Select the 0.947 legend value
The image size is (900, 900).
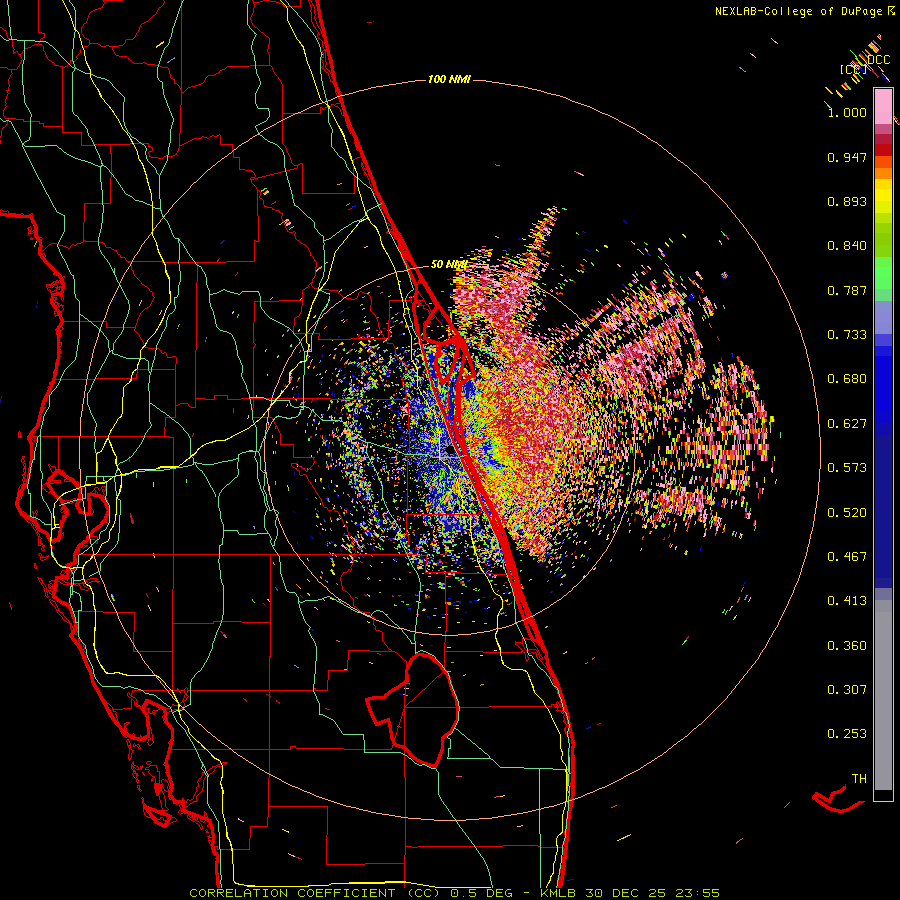point(847,157)
